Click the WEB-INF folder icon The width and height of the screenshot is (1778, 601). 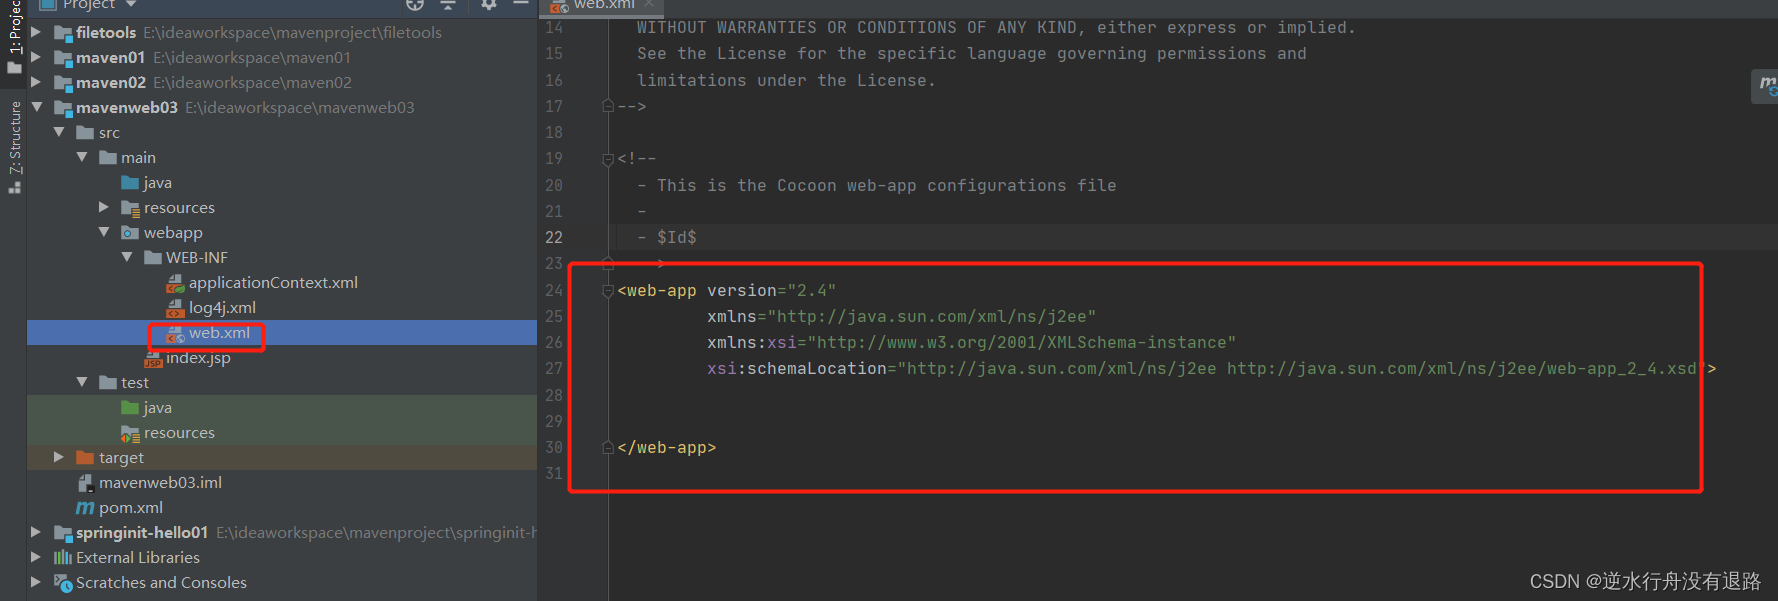(153, 258)
